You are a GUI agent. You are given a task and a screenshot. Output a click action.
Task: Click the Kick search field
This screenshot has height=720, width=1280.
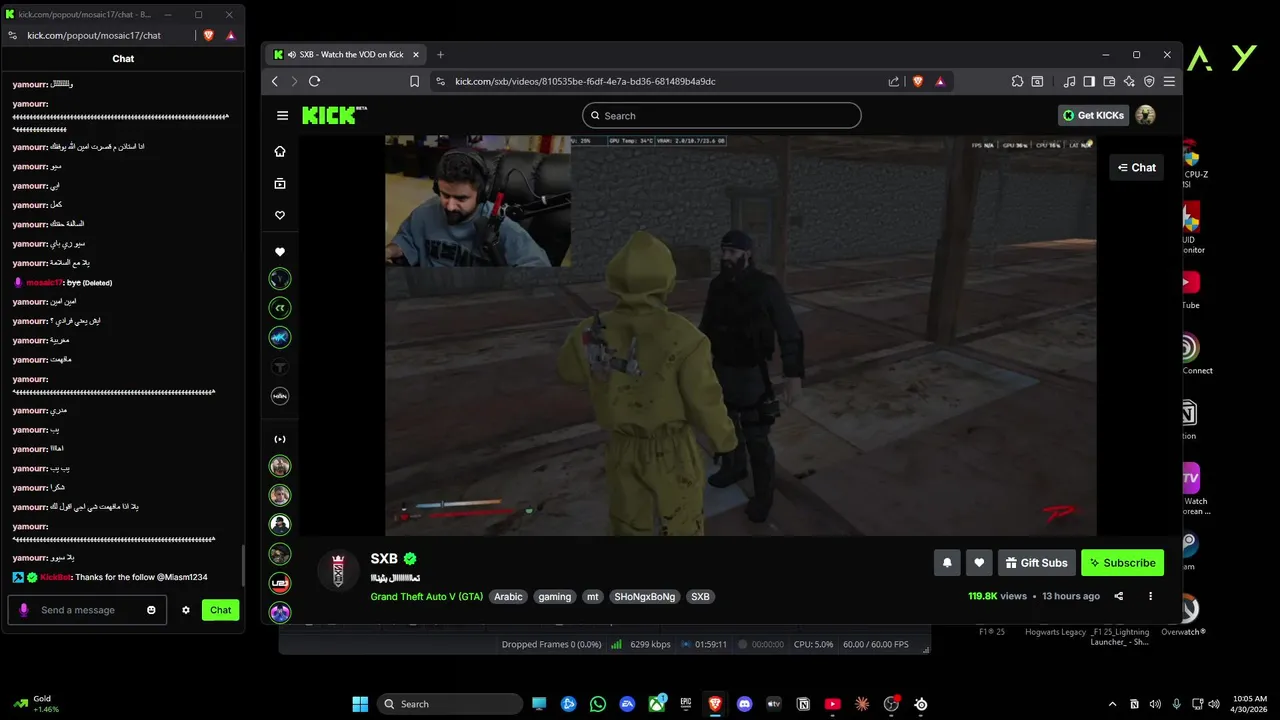tap(721, 115)
